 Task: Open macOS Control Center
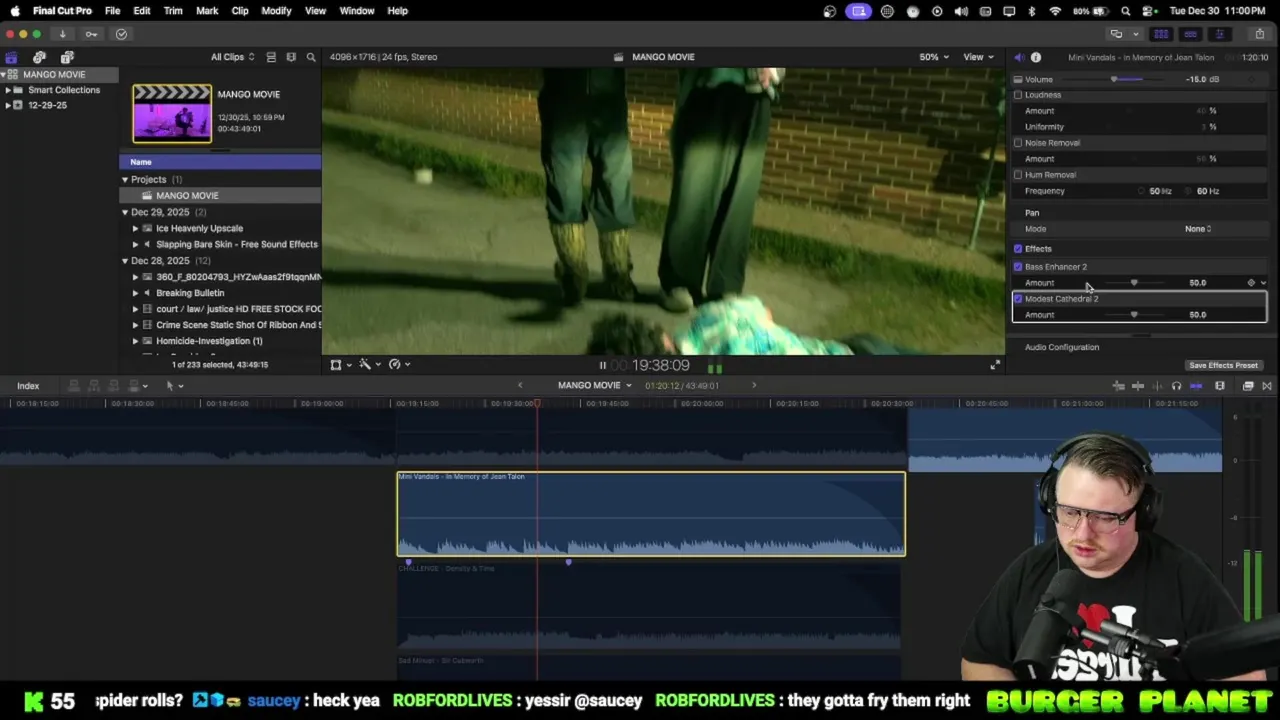click(1147, 11)
